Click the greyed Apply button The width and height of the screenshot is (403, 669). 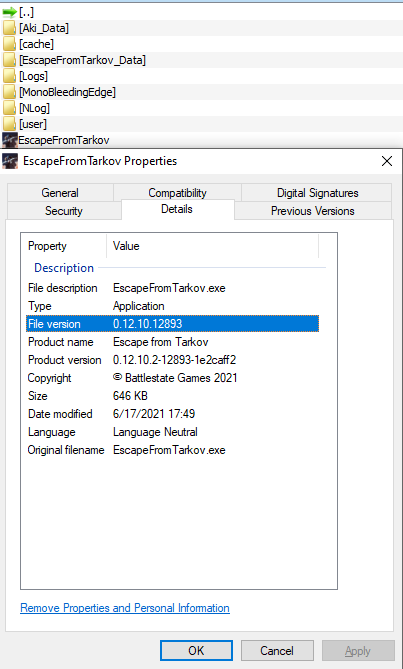pos(358,651)
